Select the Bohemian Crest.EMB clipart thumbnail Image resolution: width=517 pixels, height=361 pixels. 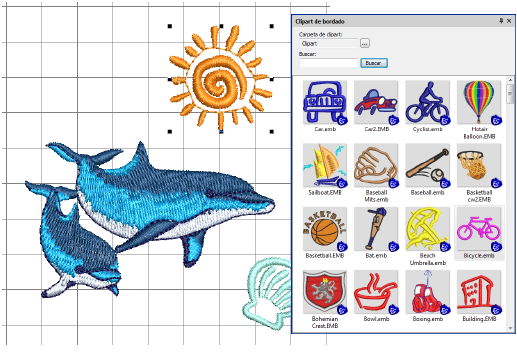click(325, 292)
